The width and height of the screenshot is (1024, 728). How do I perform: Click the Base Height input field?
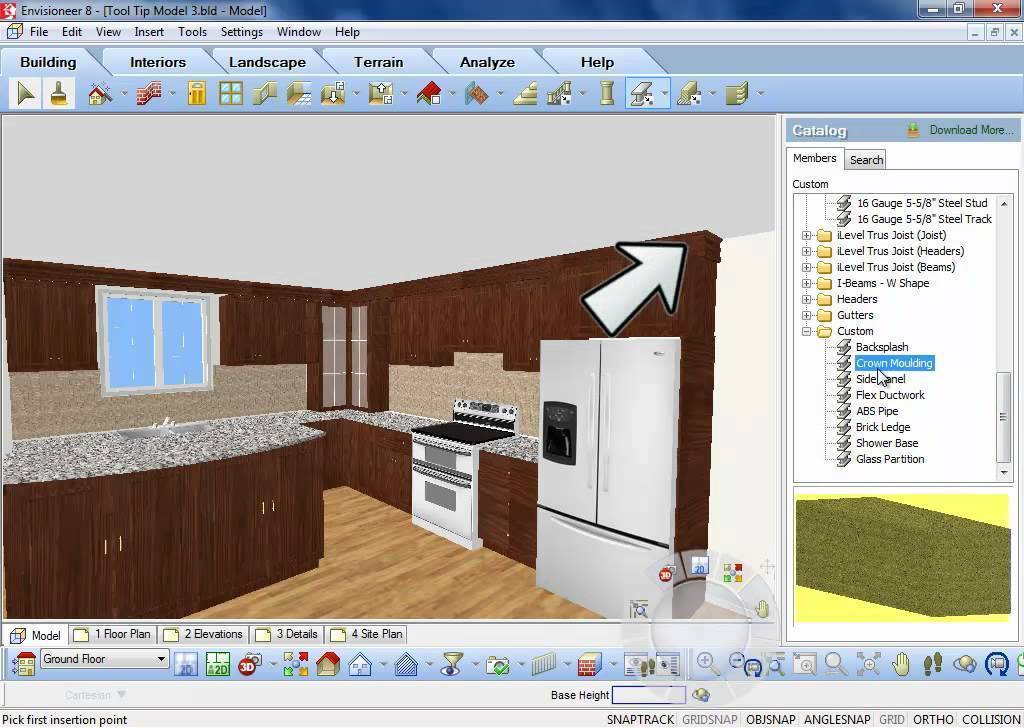(648, 695)
